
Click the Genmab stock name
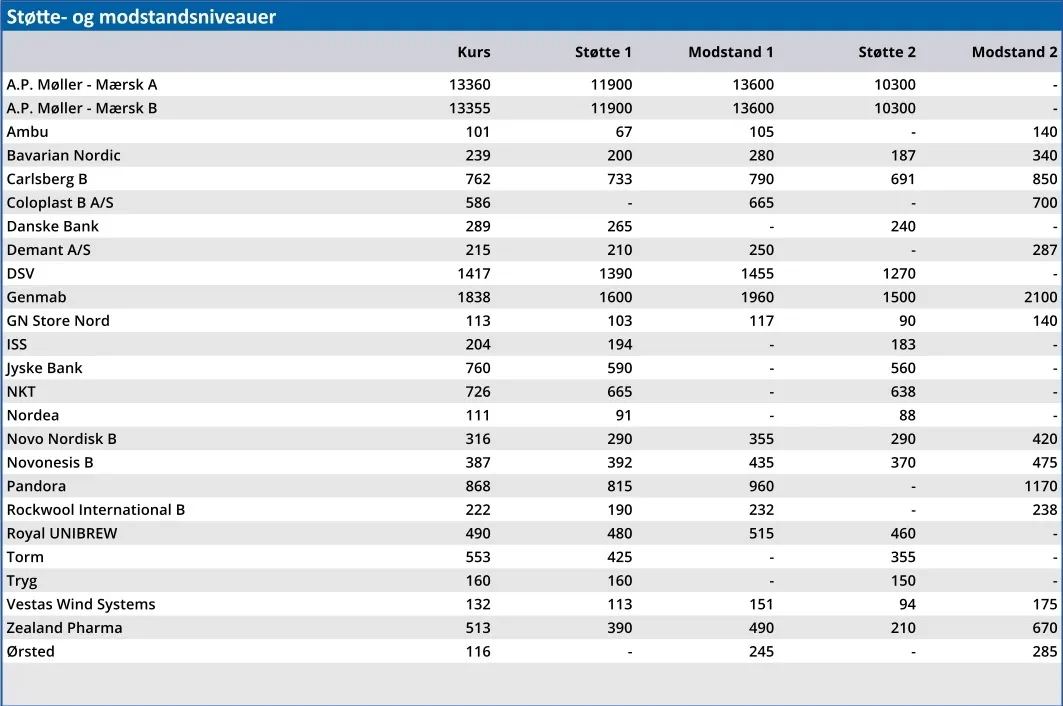36,297
